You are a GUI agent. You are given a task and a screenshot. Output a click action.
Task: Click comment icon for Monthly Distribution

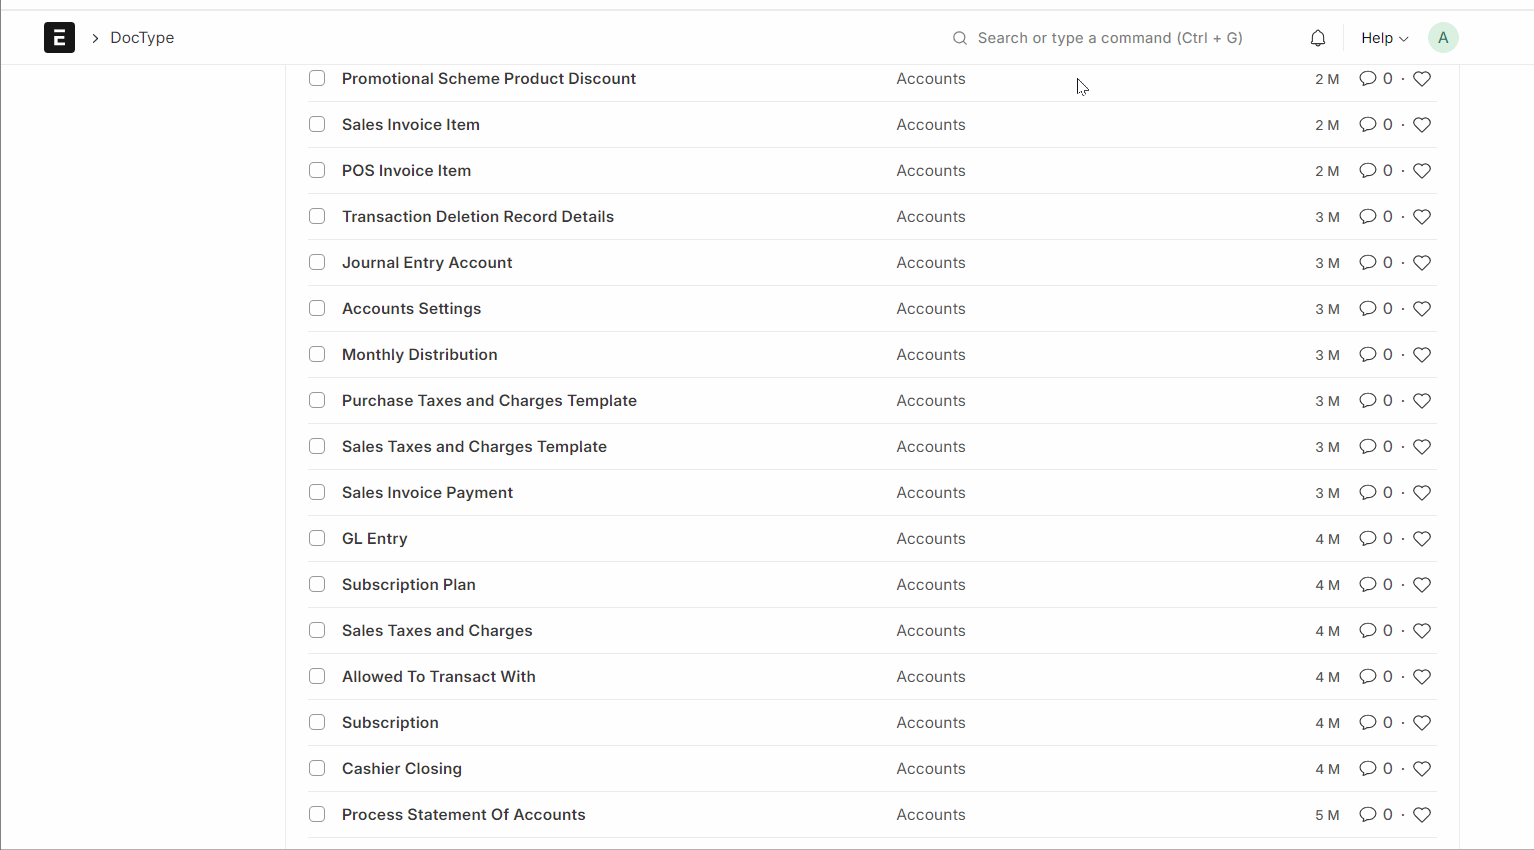1367,355
